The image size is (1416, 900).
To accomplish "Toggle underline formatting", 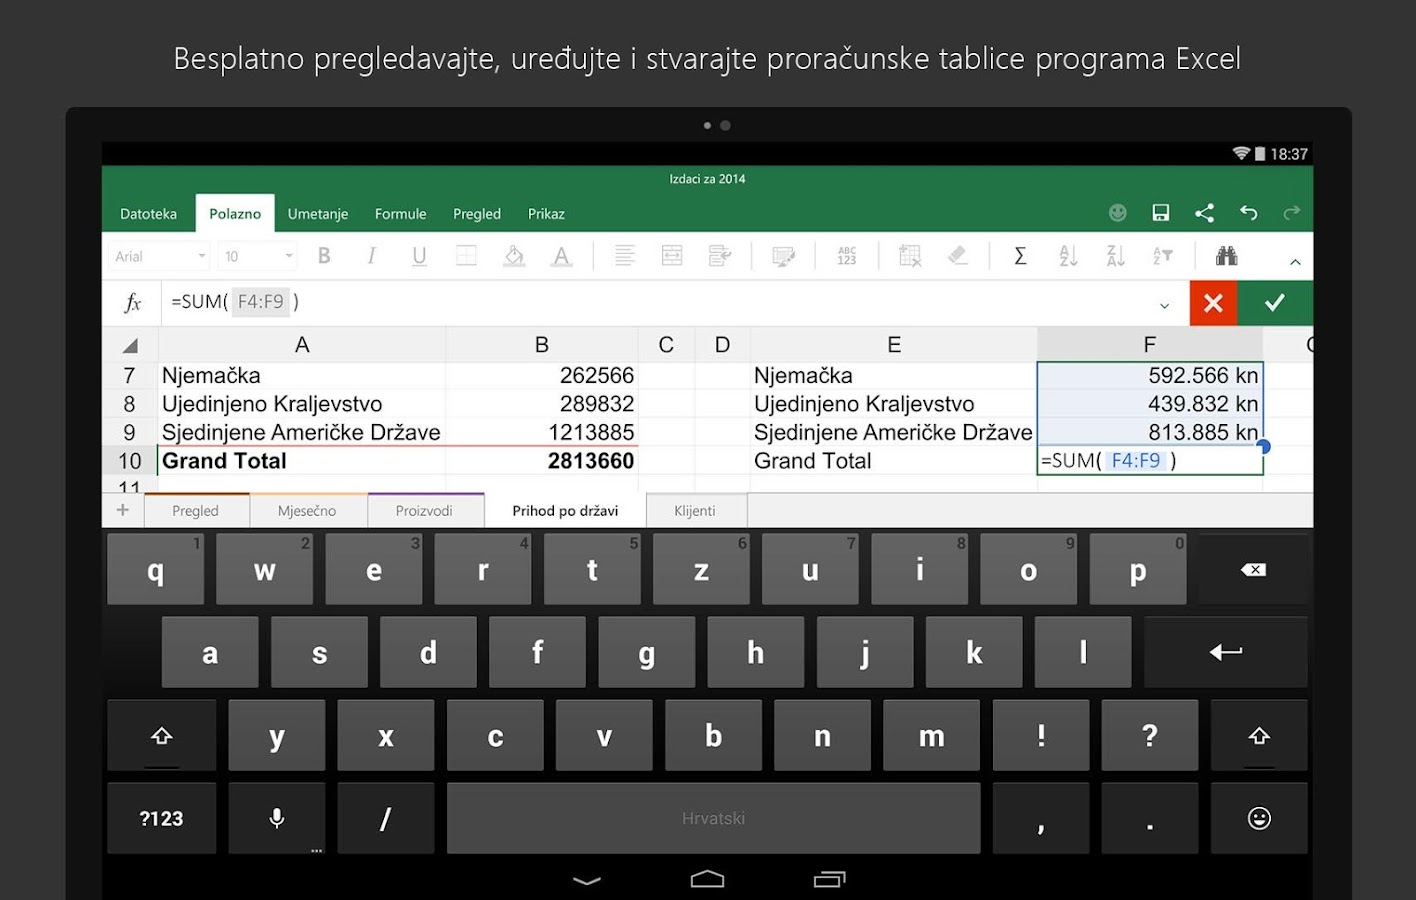I will click(419, 255).
